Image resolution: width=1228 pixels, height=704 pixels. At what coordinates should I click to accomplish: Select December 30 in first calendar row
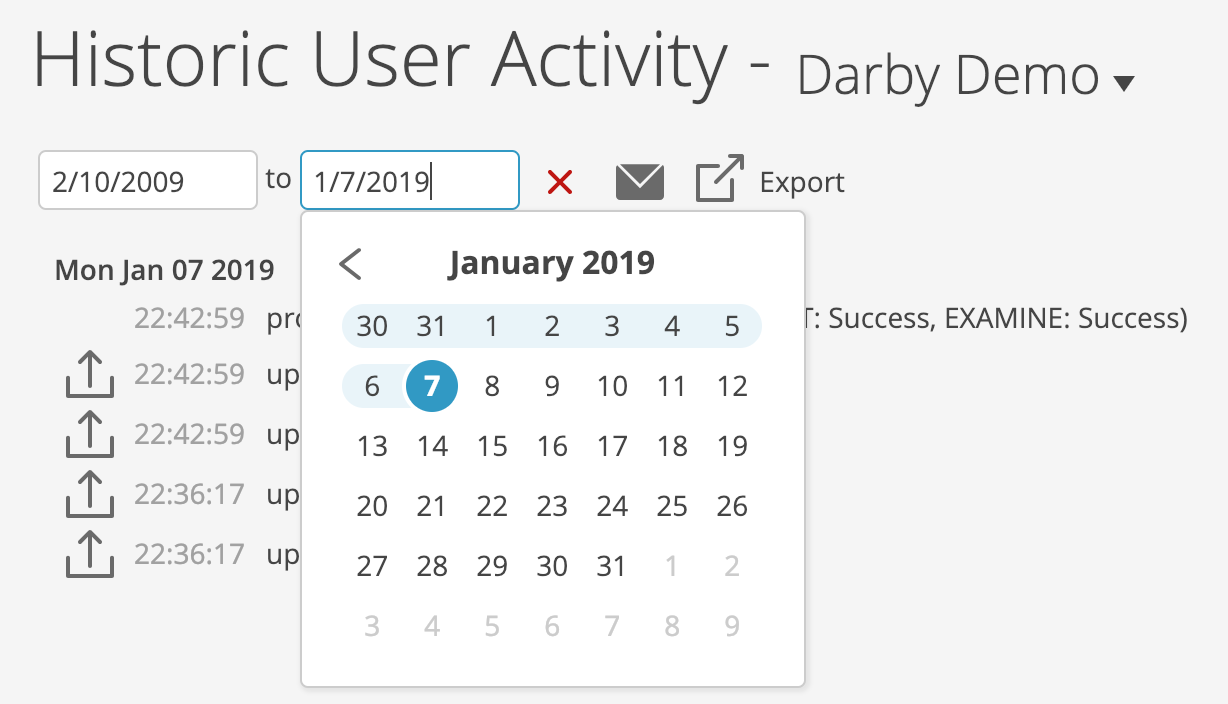click(x=372, y=326)
